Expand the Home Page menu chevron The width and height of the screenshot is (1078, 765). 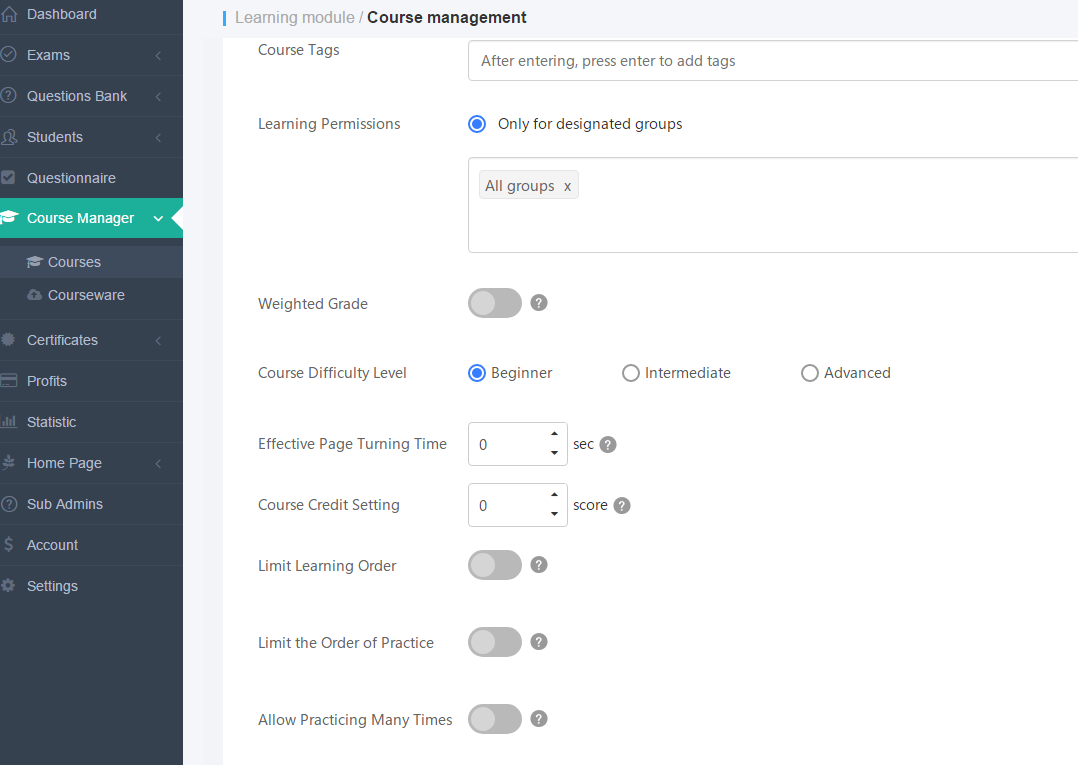point(158,463)
